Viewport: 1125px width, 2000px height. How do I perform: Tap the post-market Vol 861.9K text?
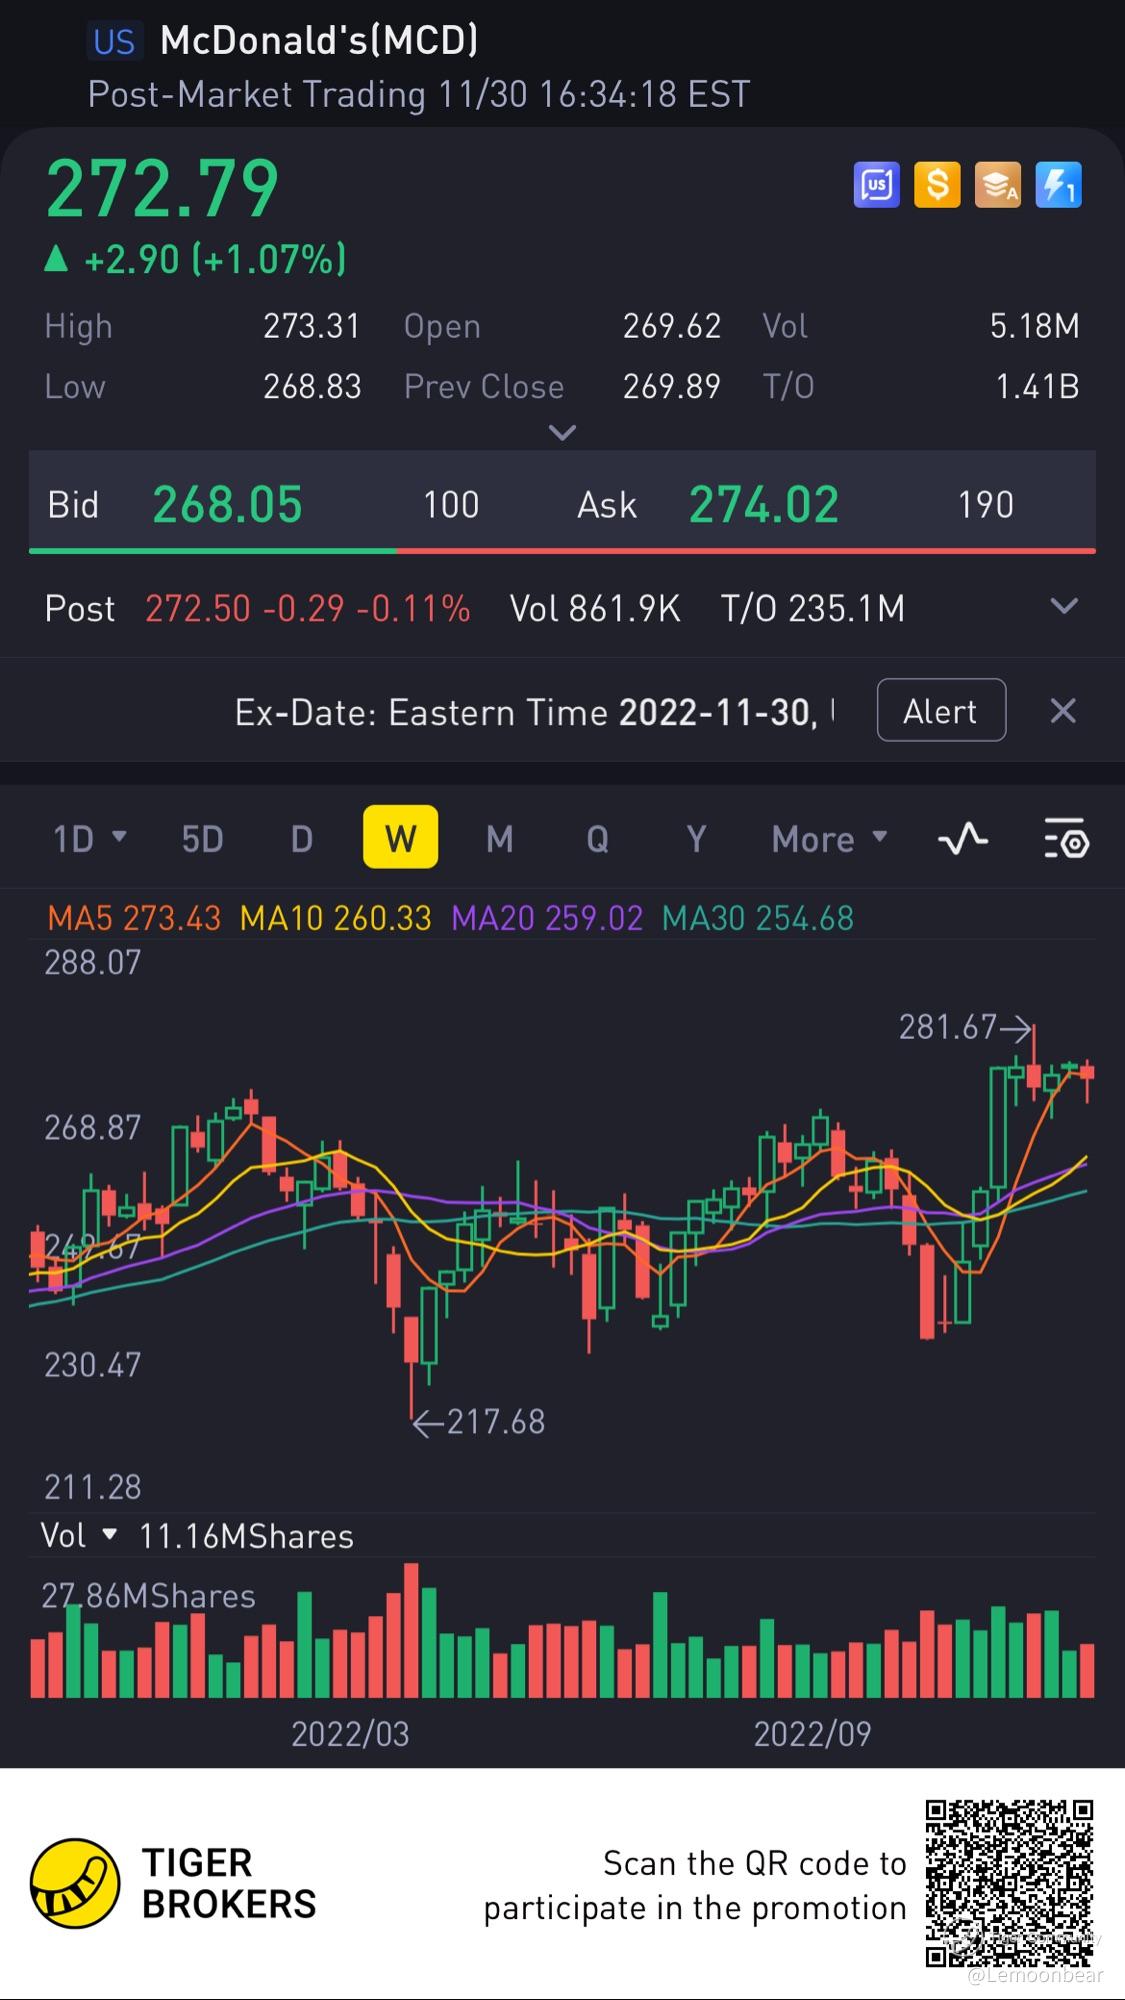click(595, 608)
